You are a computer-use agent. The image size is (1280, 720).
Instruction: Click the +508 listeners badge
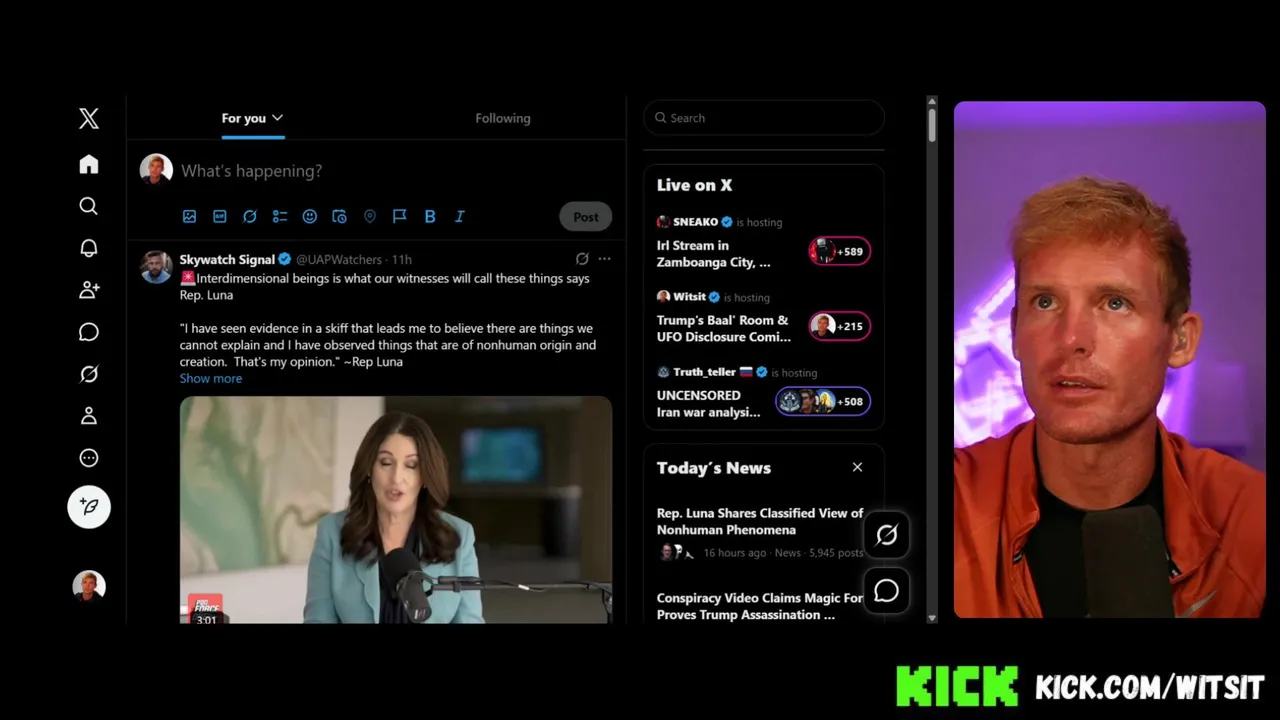click(823, 402)
